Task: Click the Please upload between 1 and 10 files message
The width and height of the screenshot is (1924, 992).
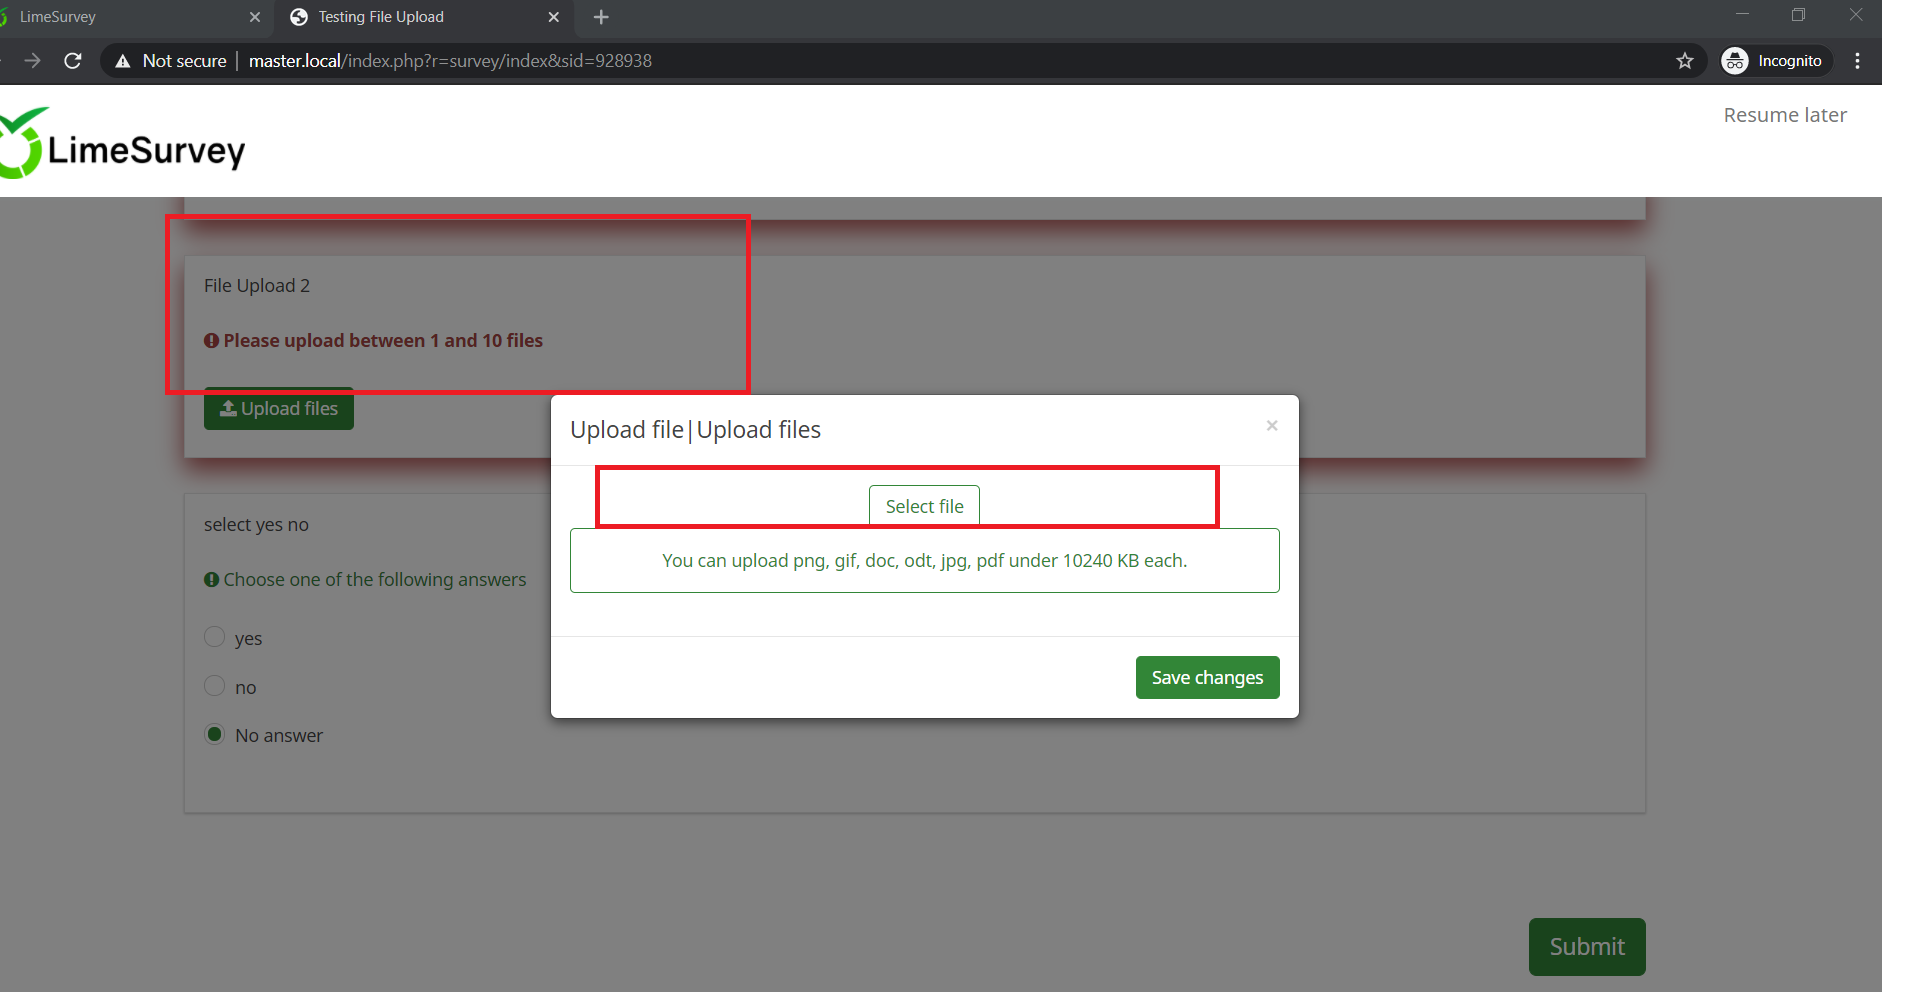Action: (x=383, y=341)
